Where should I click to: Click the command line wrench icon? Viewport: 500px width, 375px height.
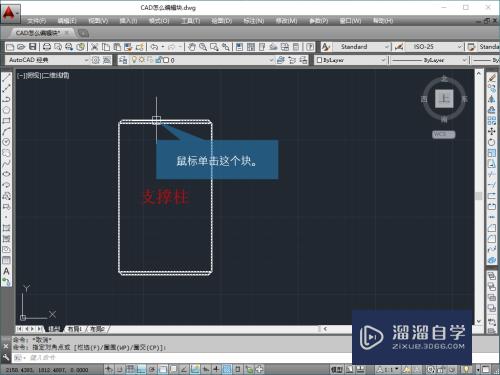5,358
